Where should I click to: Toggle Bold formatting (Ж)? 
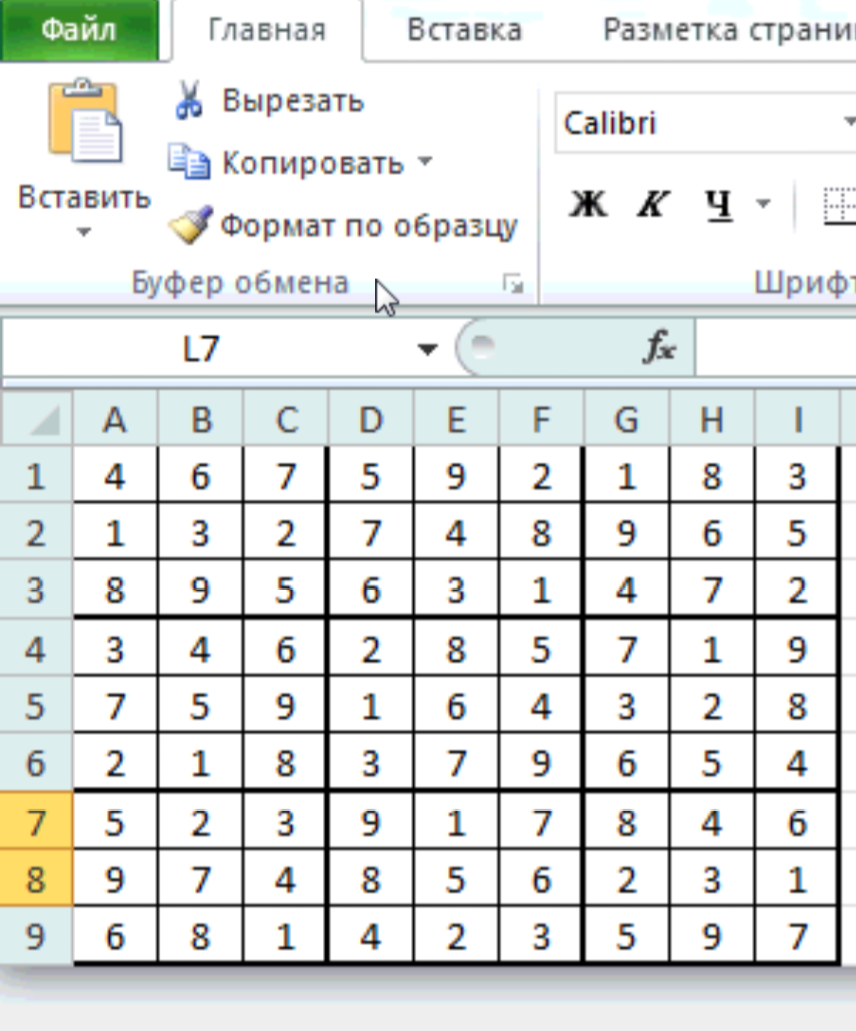pyautogui.click(x=588, y=205)
